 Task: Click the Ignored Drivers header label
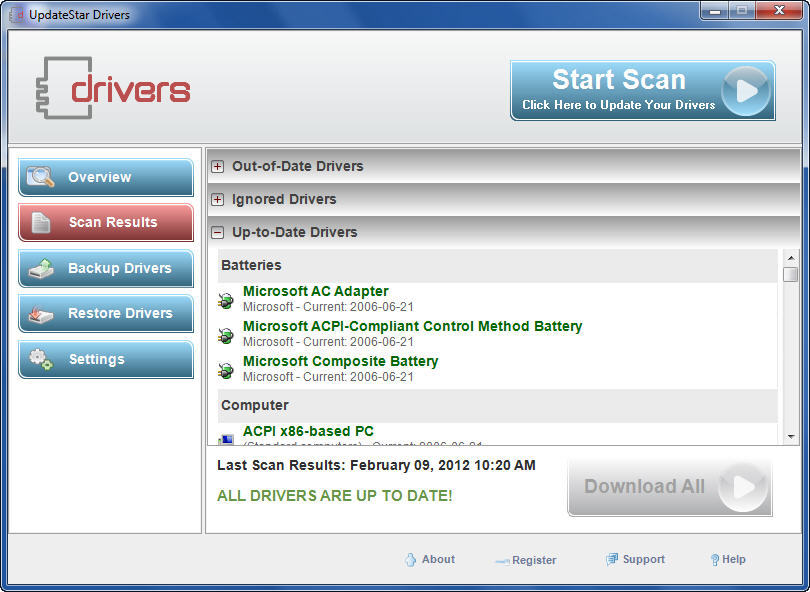(284, 199)
